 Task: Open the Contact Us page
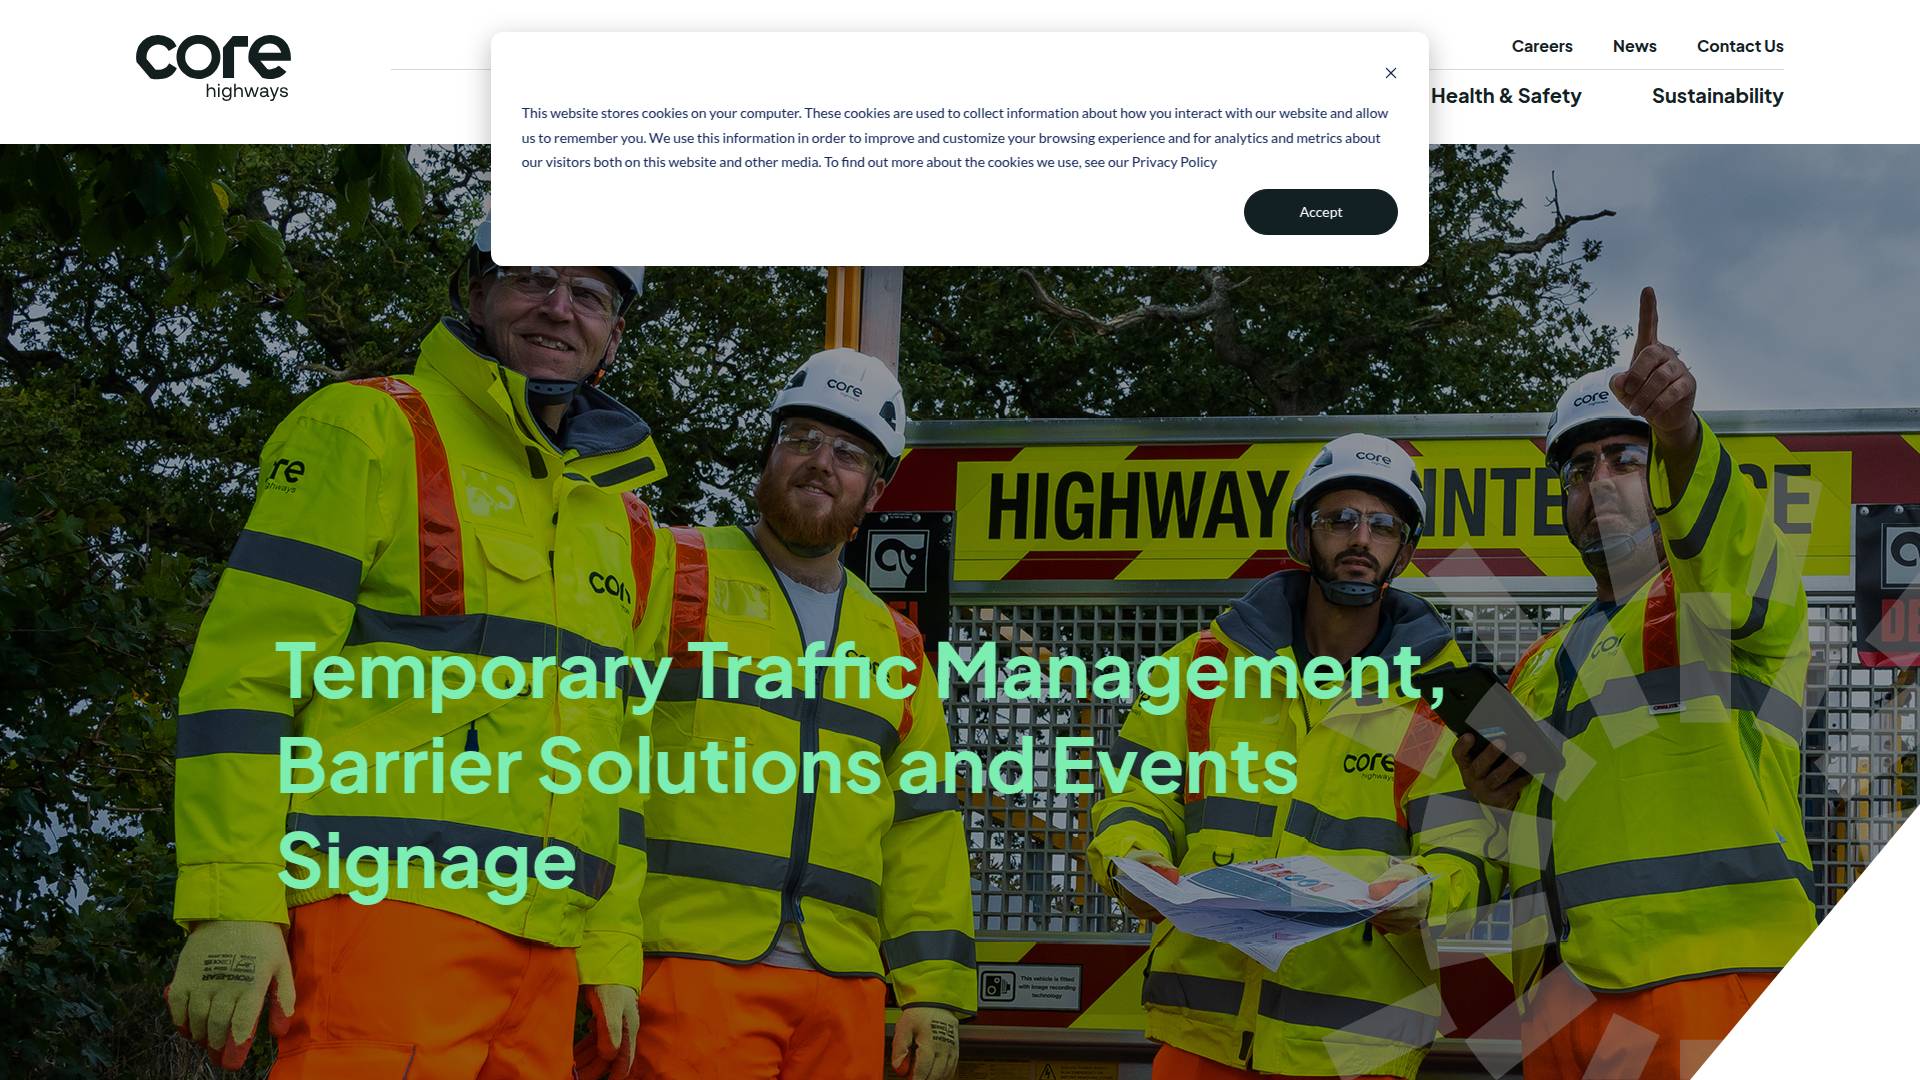1739,46
